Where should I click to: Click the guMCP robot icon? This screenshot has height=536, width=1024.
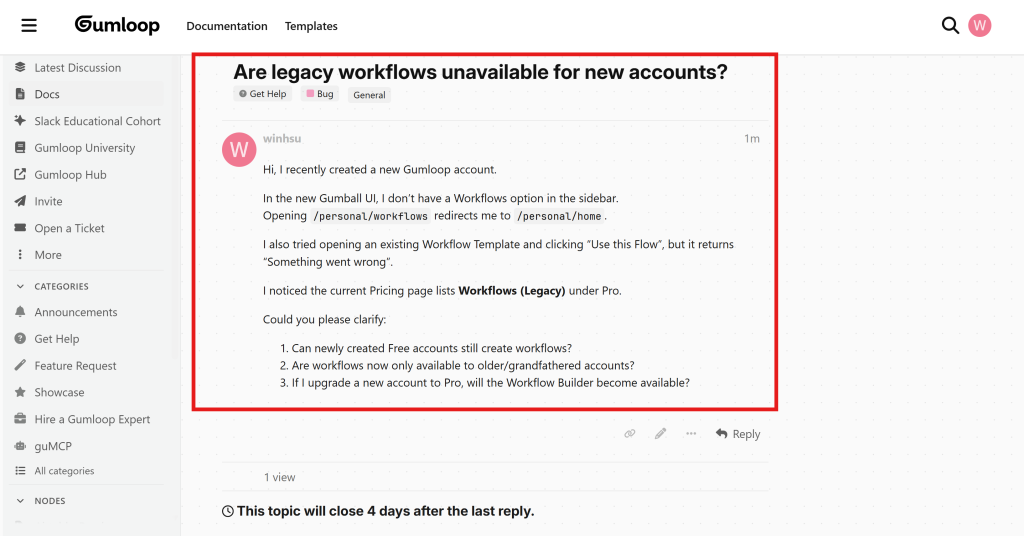[20, 446]
